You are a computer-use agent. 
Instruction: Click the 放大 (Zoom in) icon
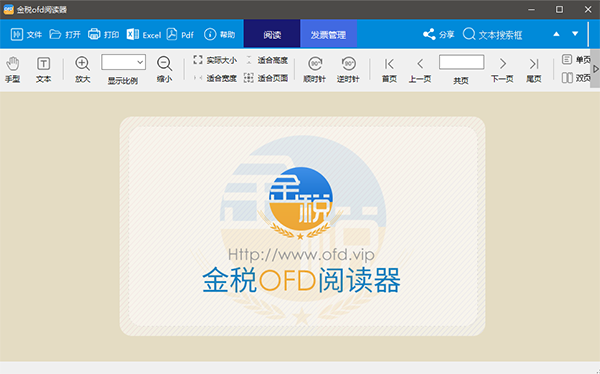(82, 64)
